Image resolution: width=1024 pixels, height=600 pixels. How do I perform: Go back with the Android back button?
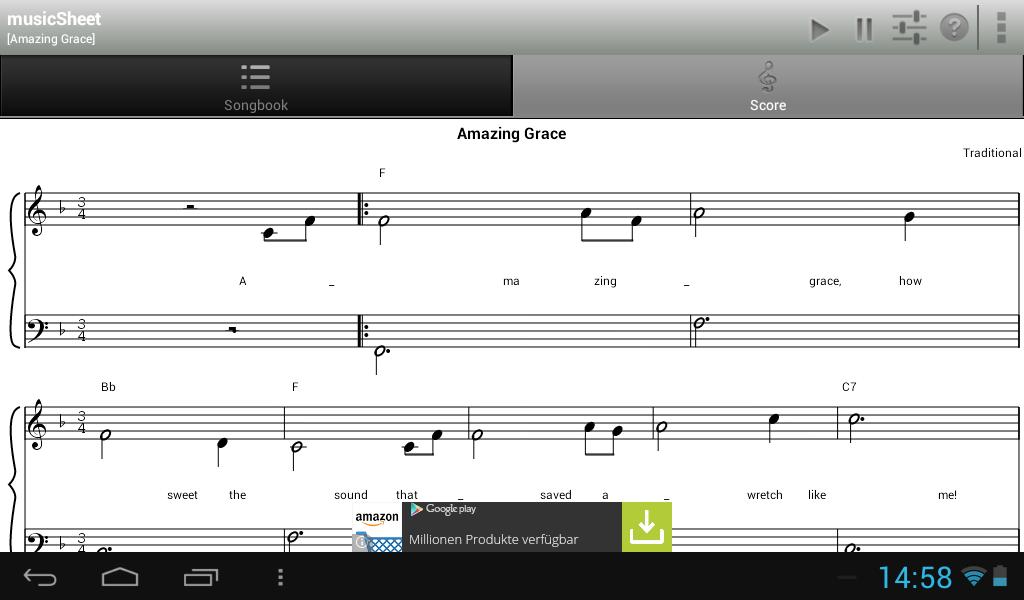click(40, 577)
